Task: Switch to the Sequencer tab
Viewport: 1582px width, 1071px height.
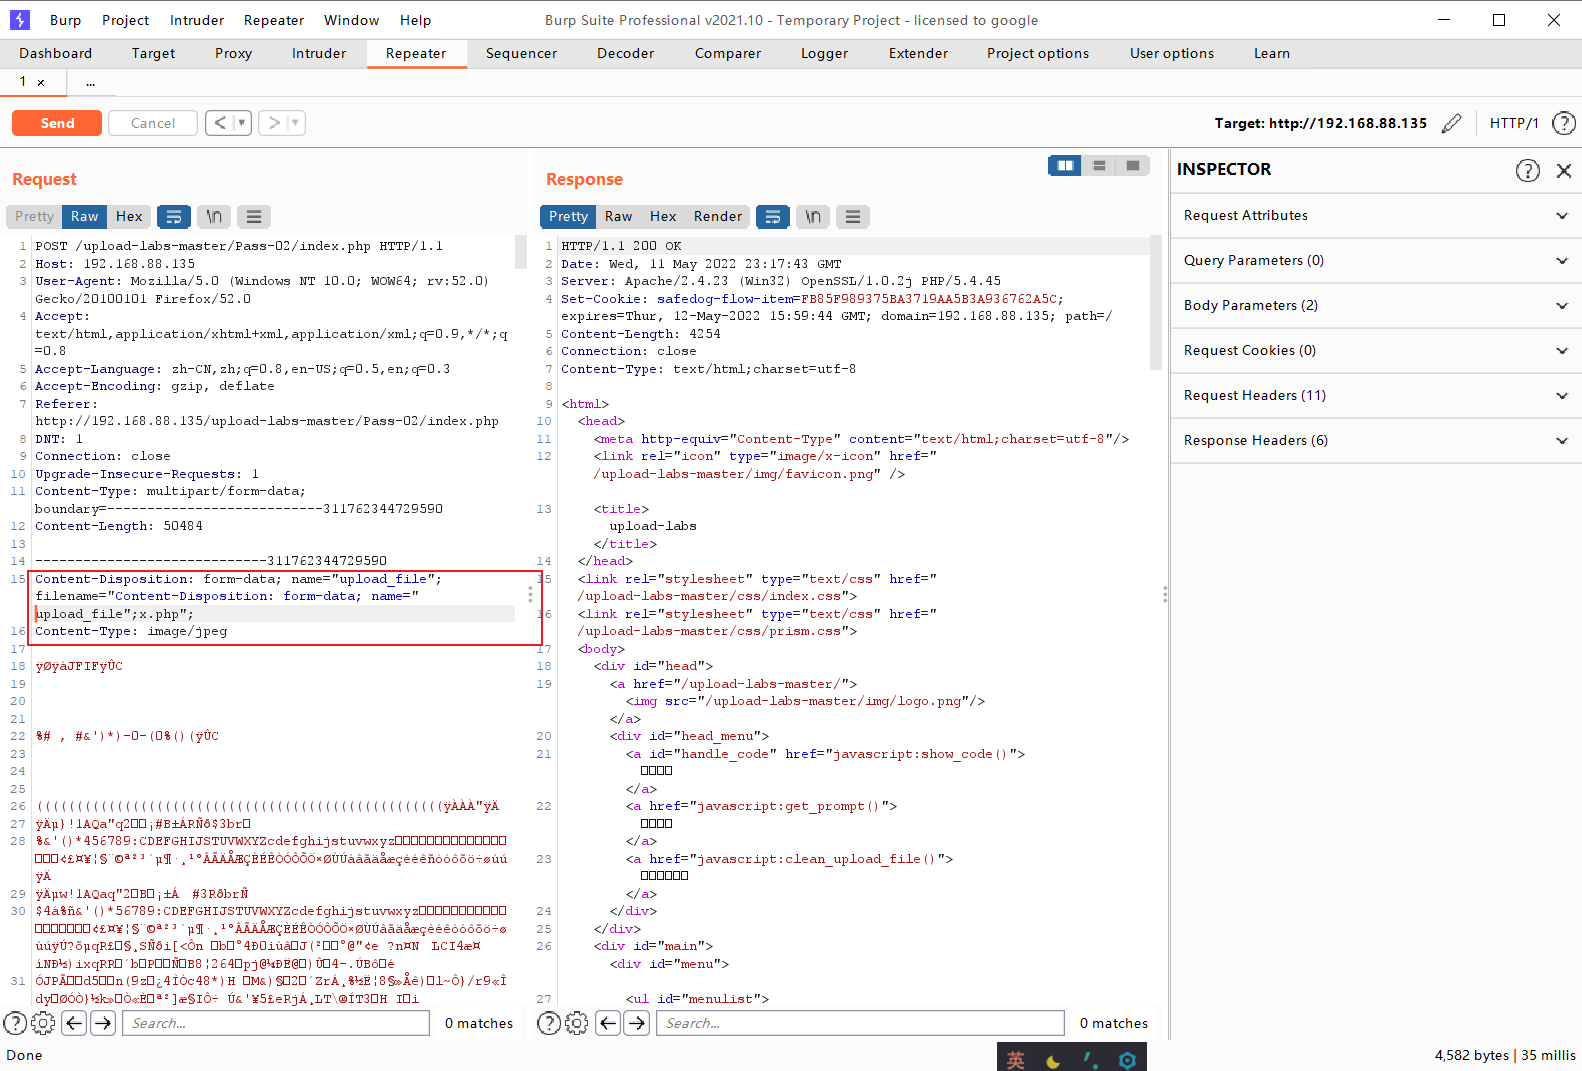Action: coord(522,54)
